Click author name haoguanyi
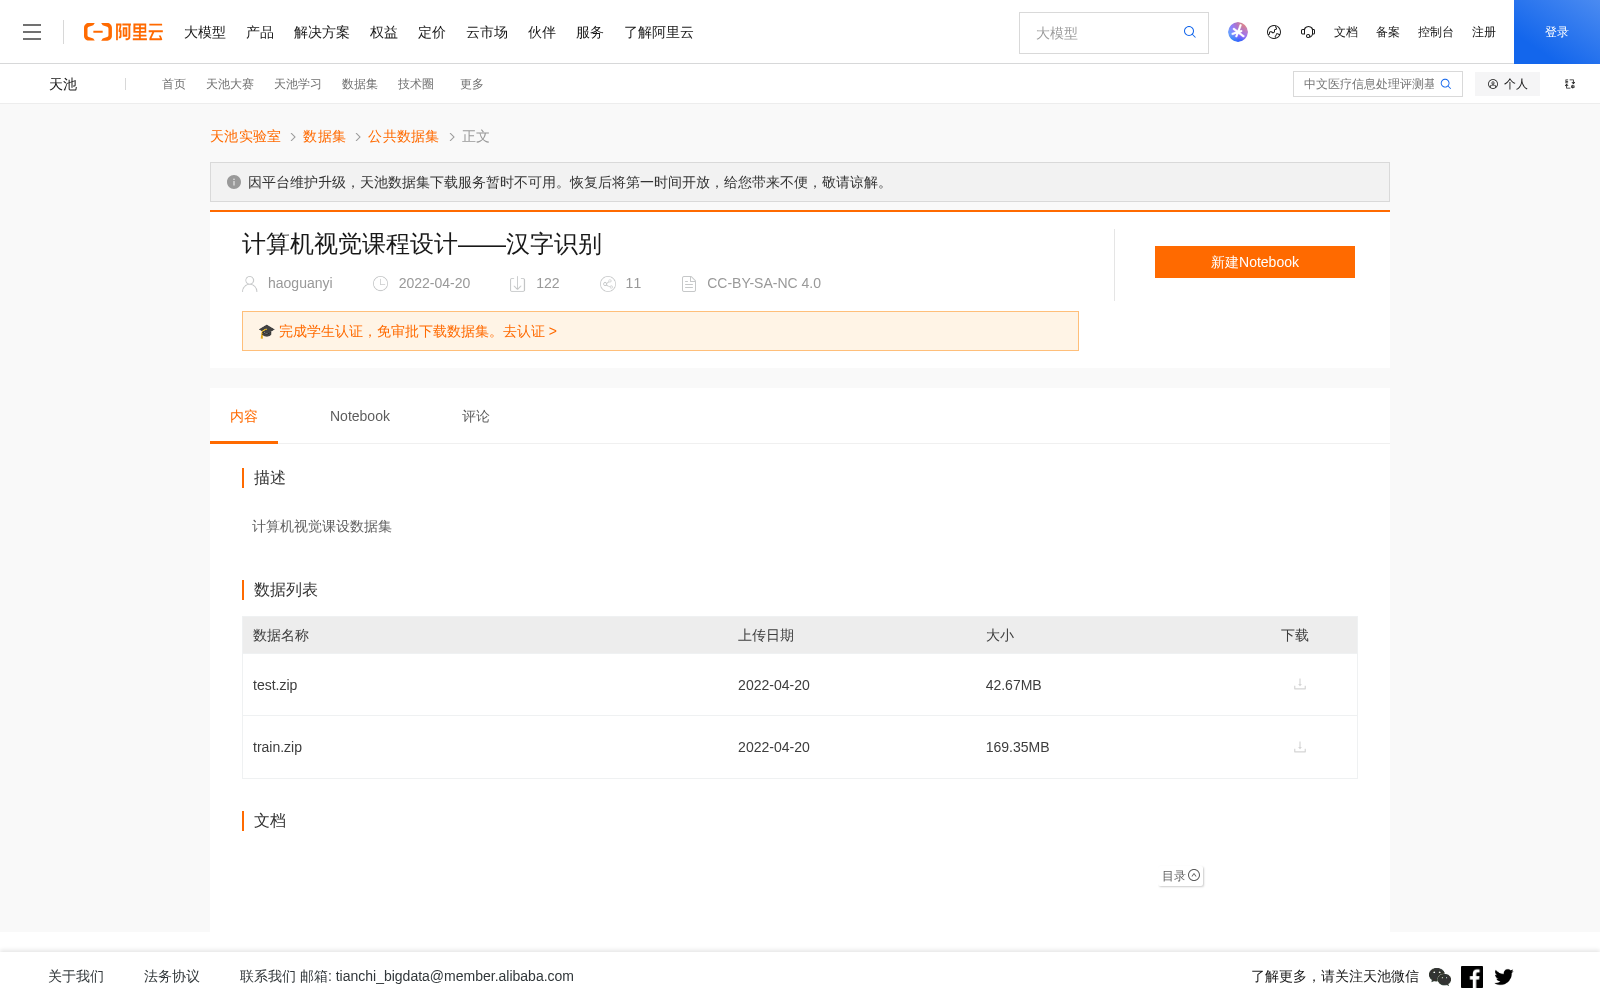Image resolution: width=1600 pixels, height=1000 pixels. point(300,283)
